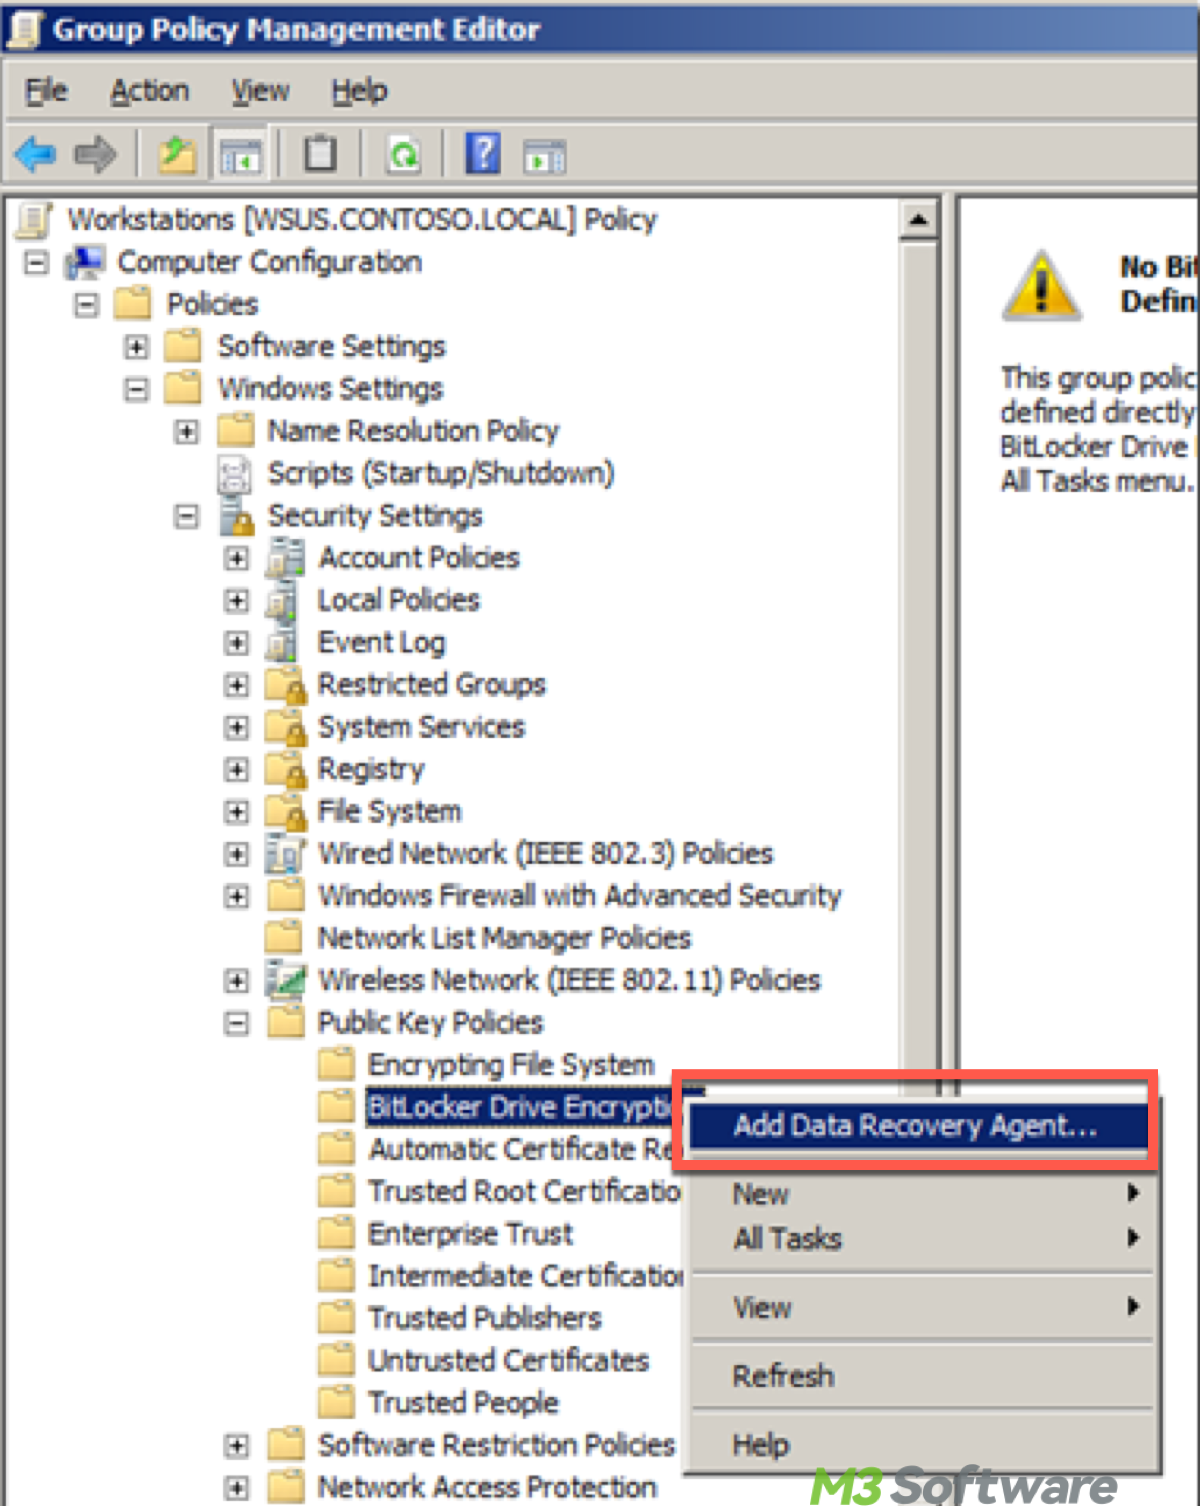
Task: Collapse the Computer Configuration node
Action: (x=36, y=263)
